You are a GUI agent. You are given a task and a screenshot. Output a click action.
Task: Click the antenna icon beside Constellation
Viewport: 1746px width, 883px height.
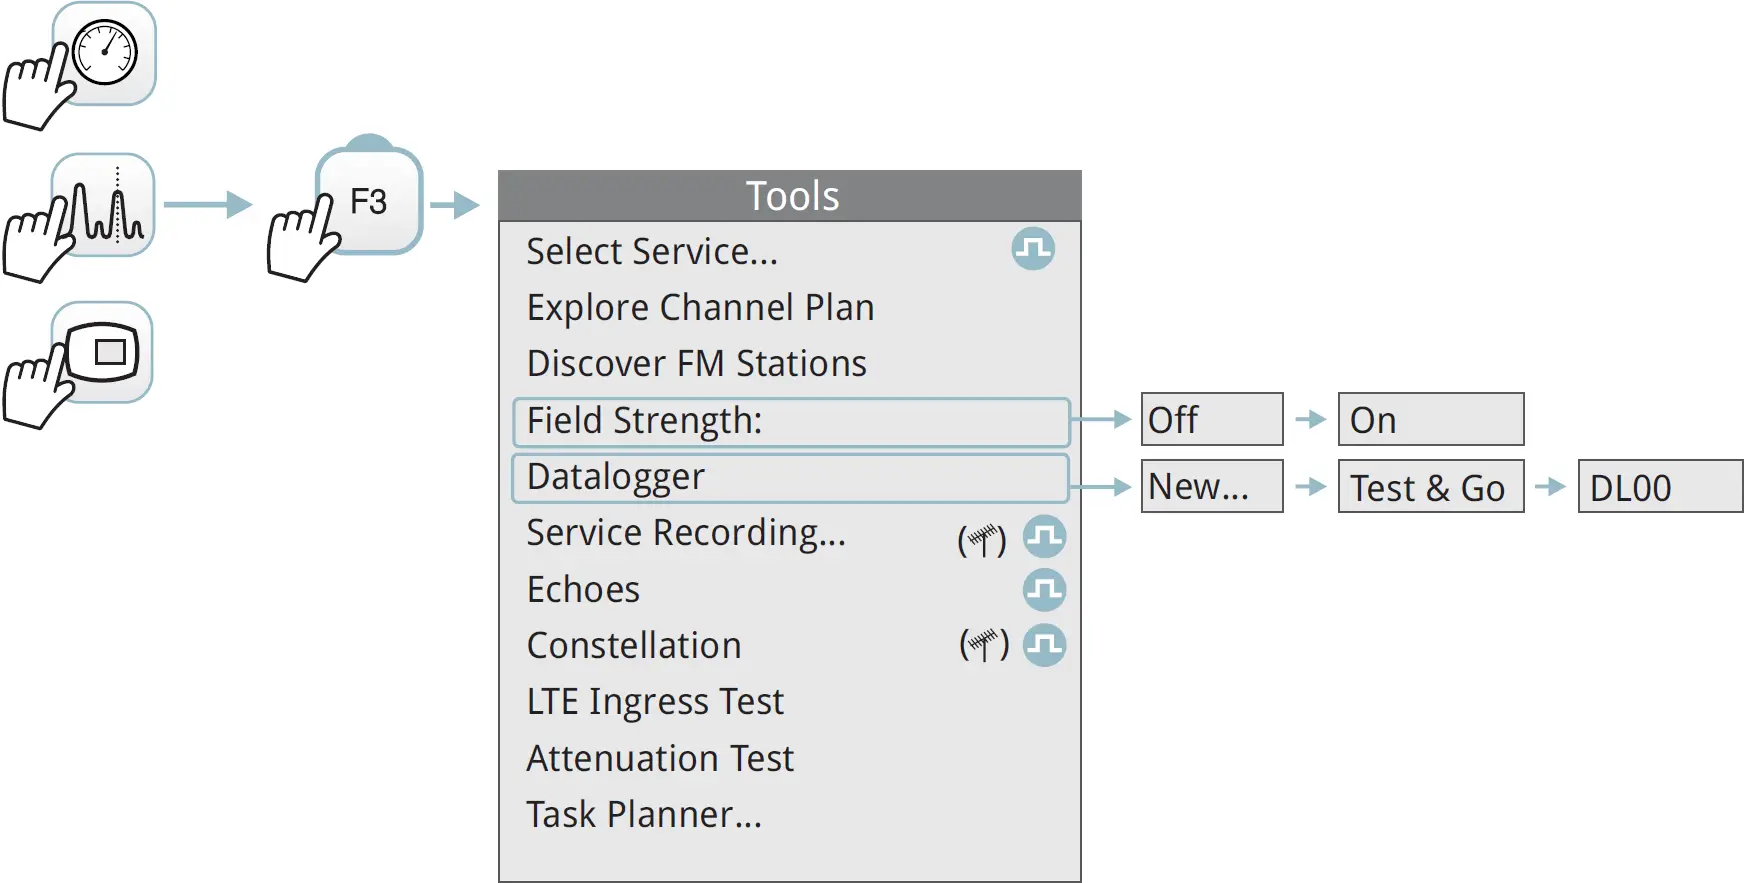[x=984, y=645]
